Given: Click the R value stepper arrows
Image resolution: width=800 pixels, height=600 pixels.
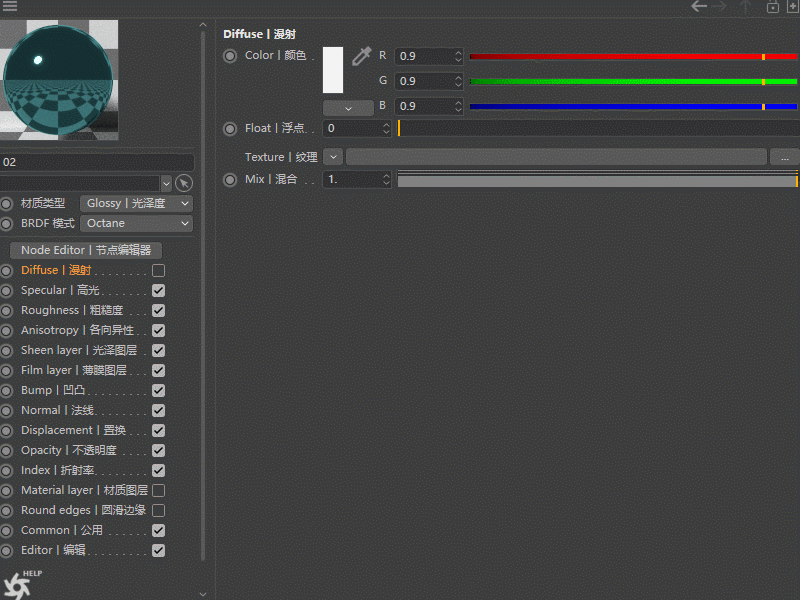Looking at the screenshot, I should coord(458,56).
